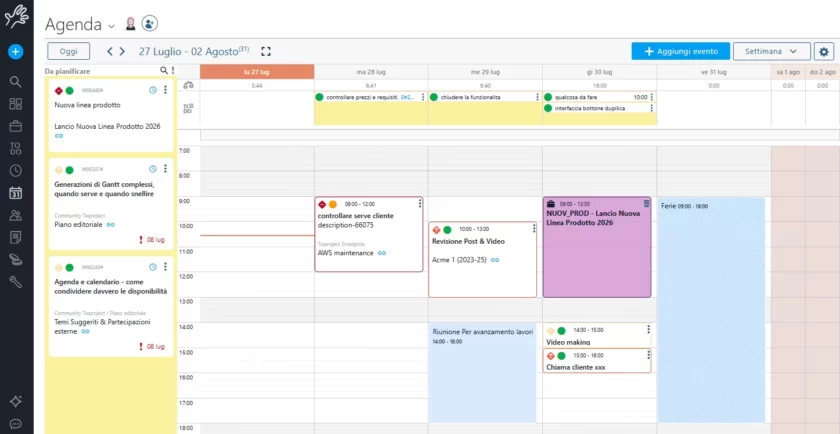Click clock icon on Nuova linea prodotto card
Screen dimensions: 840x434
(x=153, y=90)
